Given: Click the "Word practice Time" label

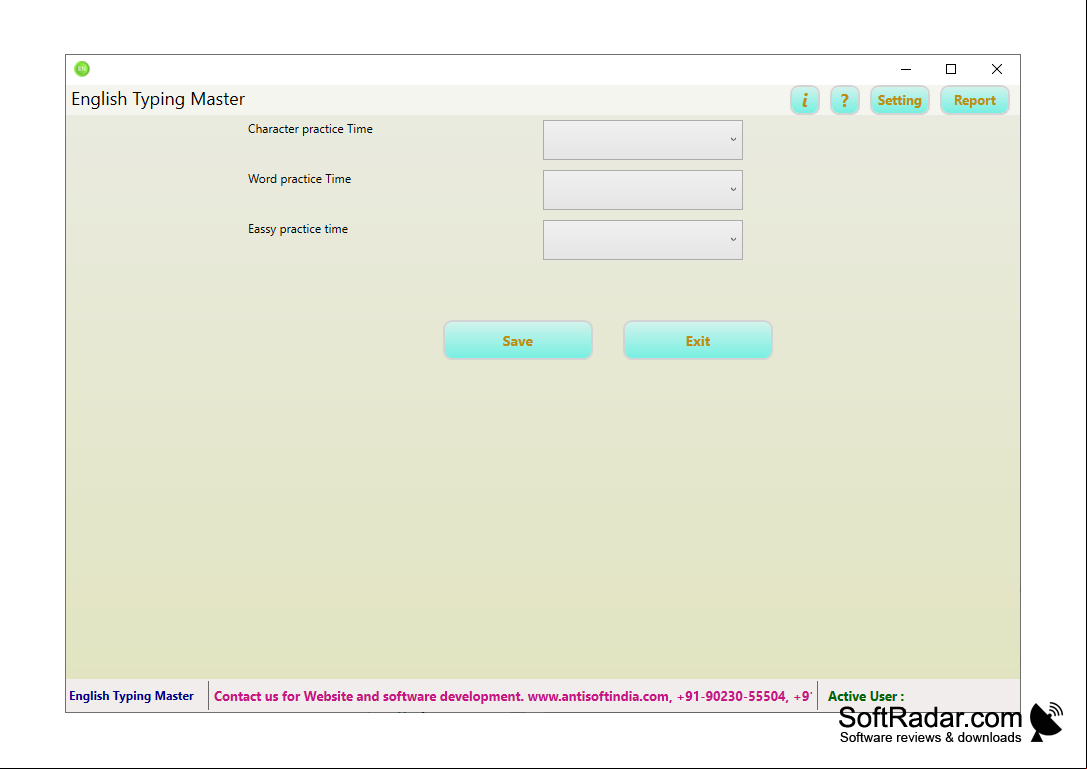Looking at the screenshot, I should coord(299,179).
